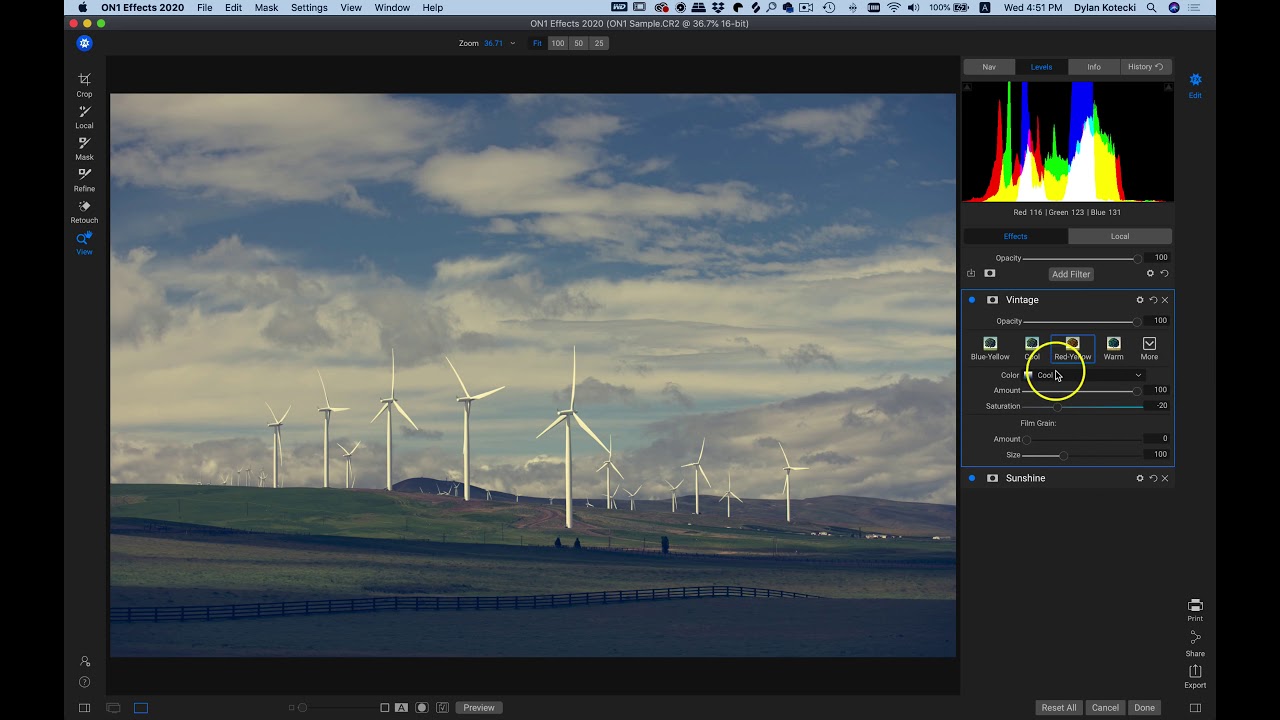Open the Export panel
Screen dimensions: 1280x720
(x=1195, y=672)
